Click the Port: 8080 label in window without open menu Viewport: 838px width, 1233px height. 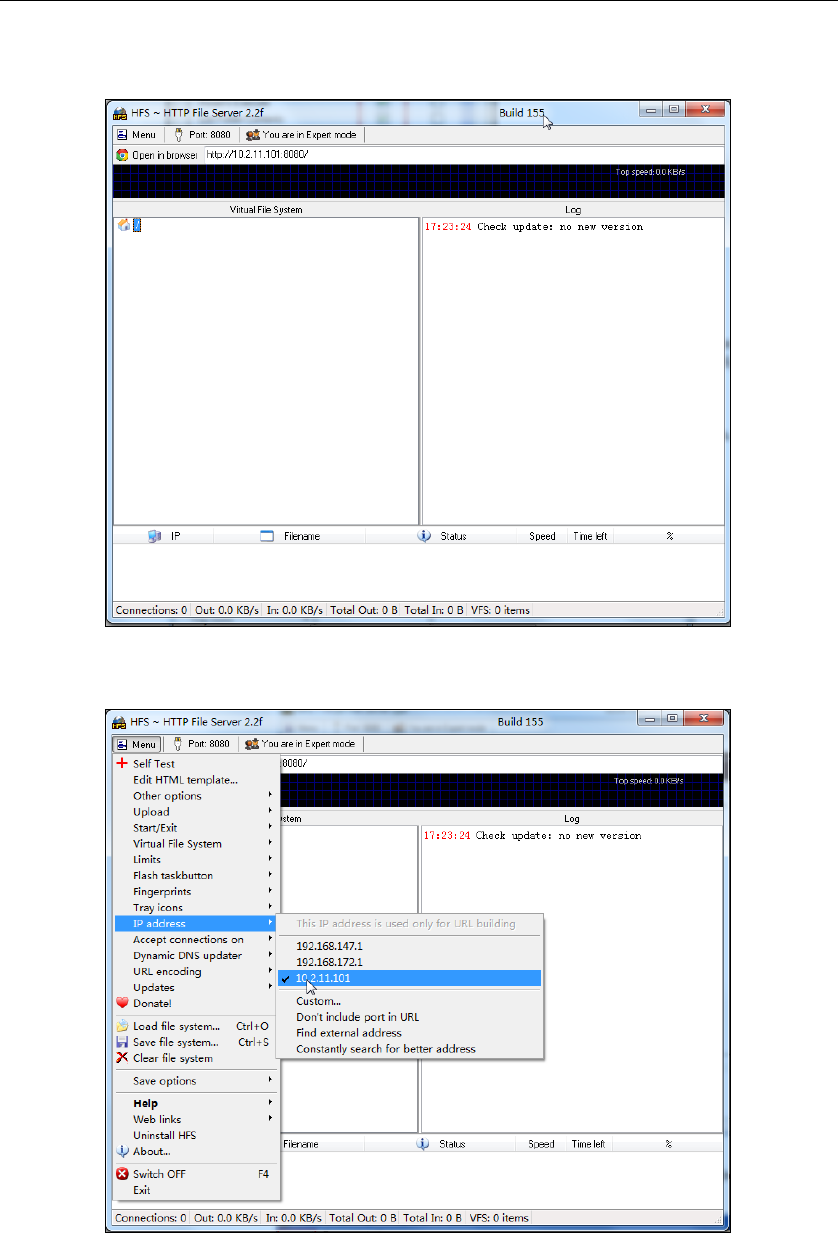pos(209,134)
